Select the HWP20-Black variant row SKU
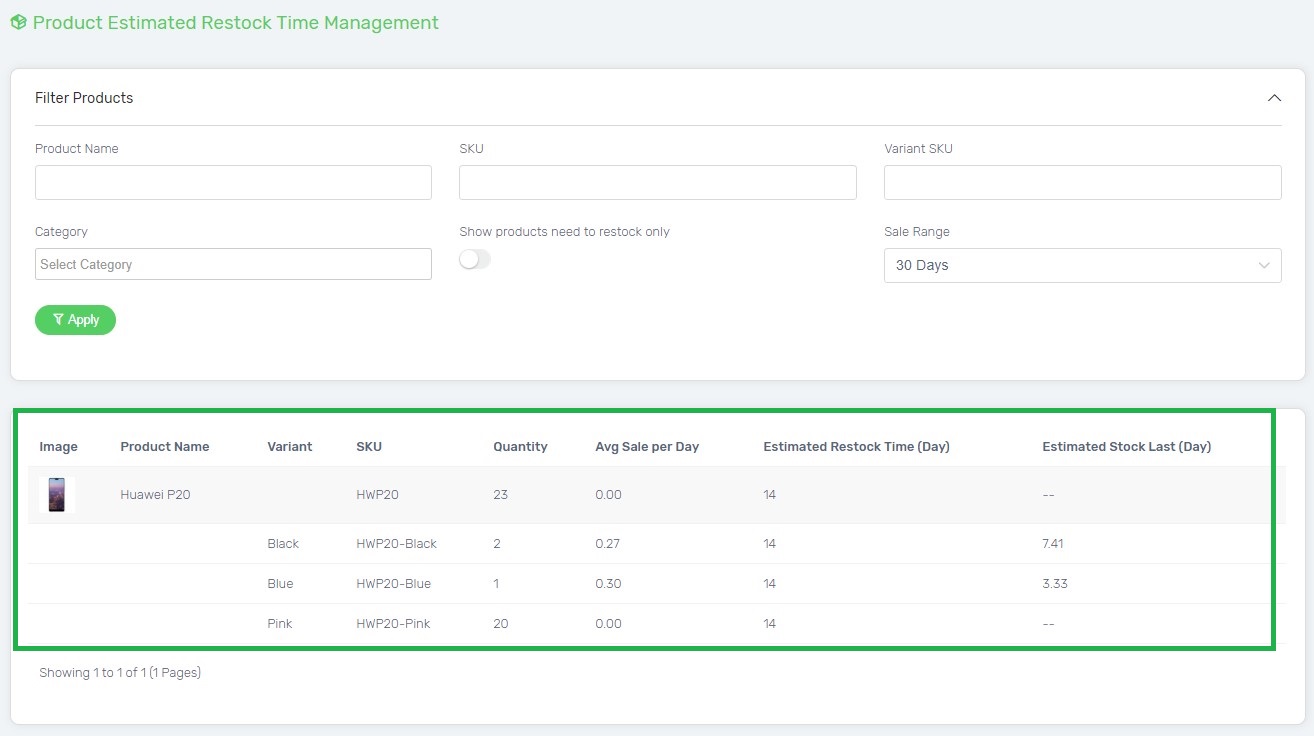 [396, 544]
